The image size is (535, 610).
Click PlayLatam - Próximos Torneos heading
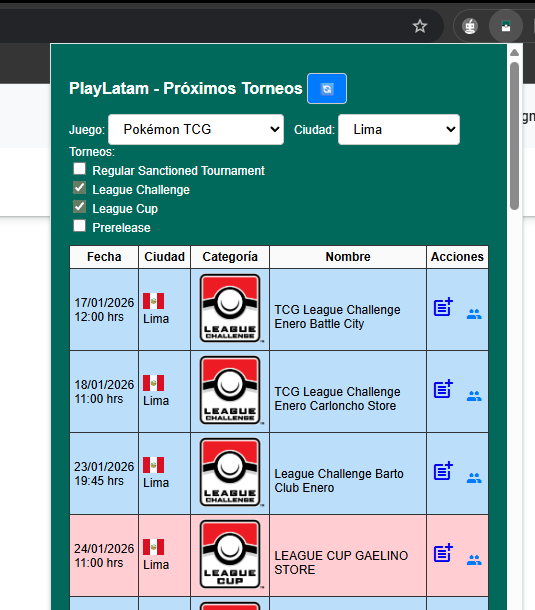186,89
